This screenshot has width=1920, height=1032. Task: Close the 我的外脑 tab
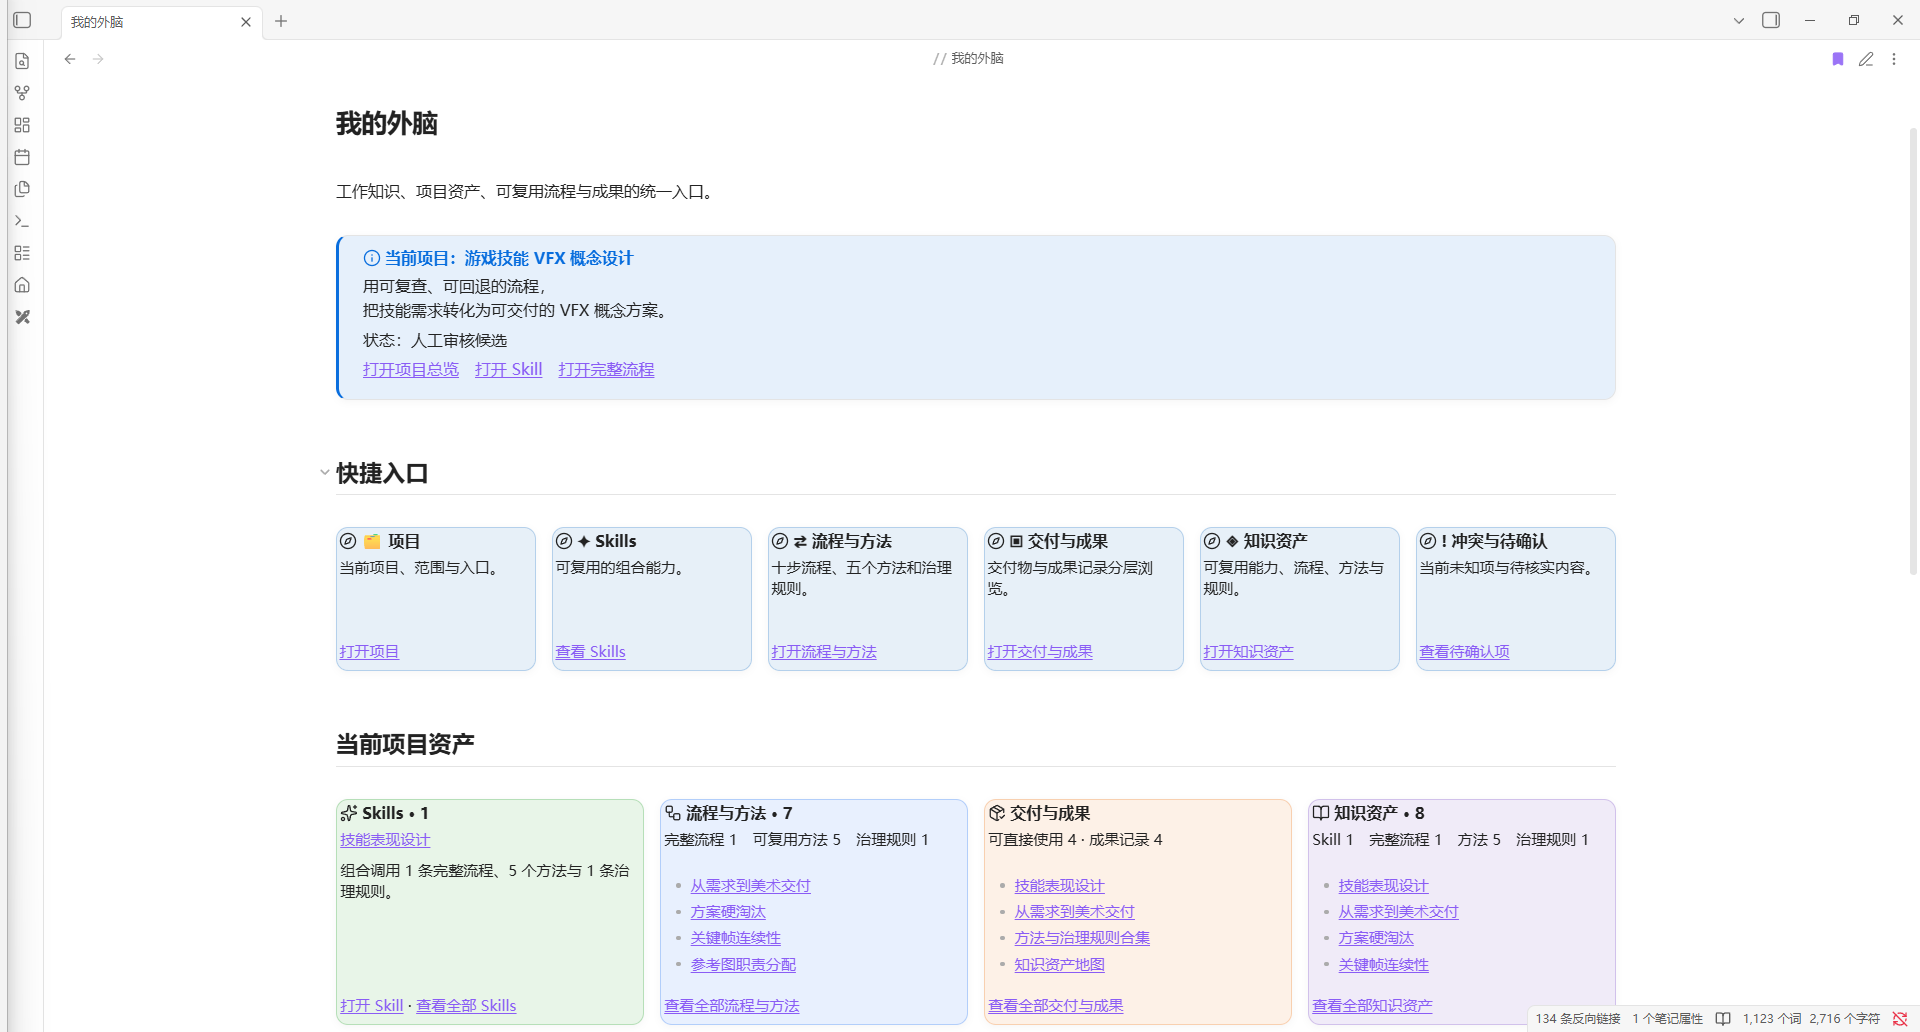pos(246,22)
